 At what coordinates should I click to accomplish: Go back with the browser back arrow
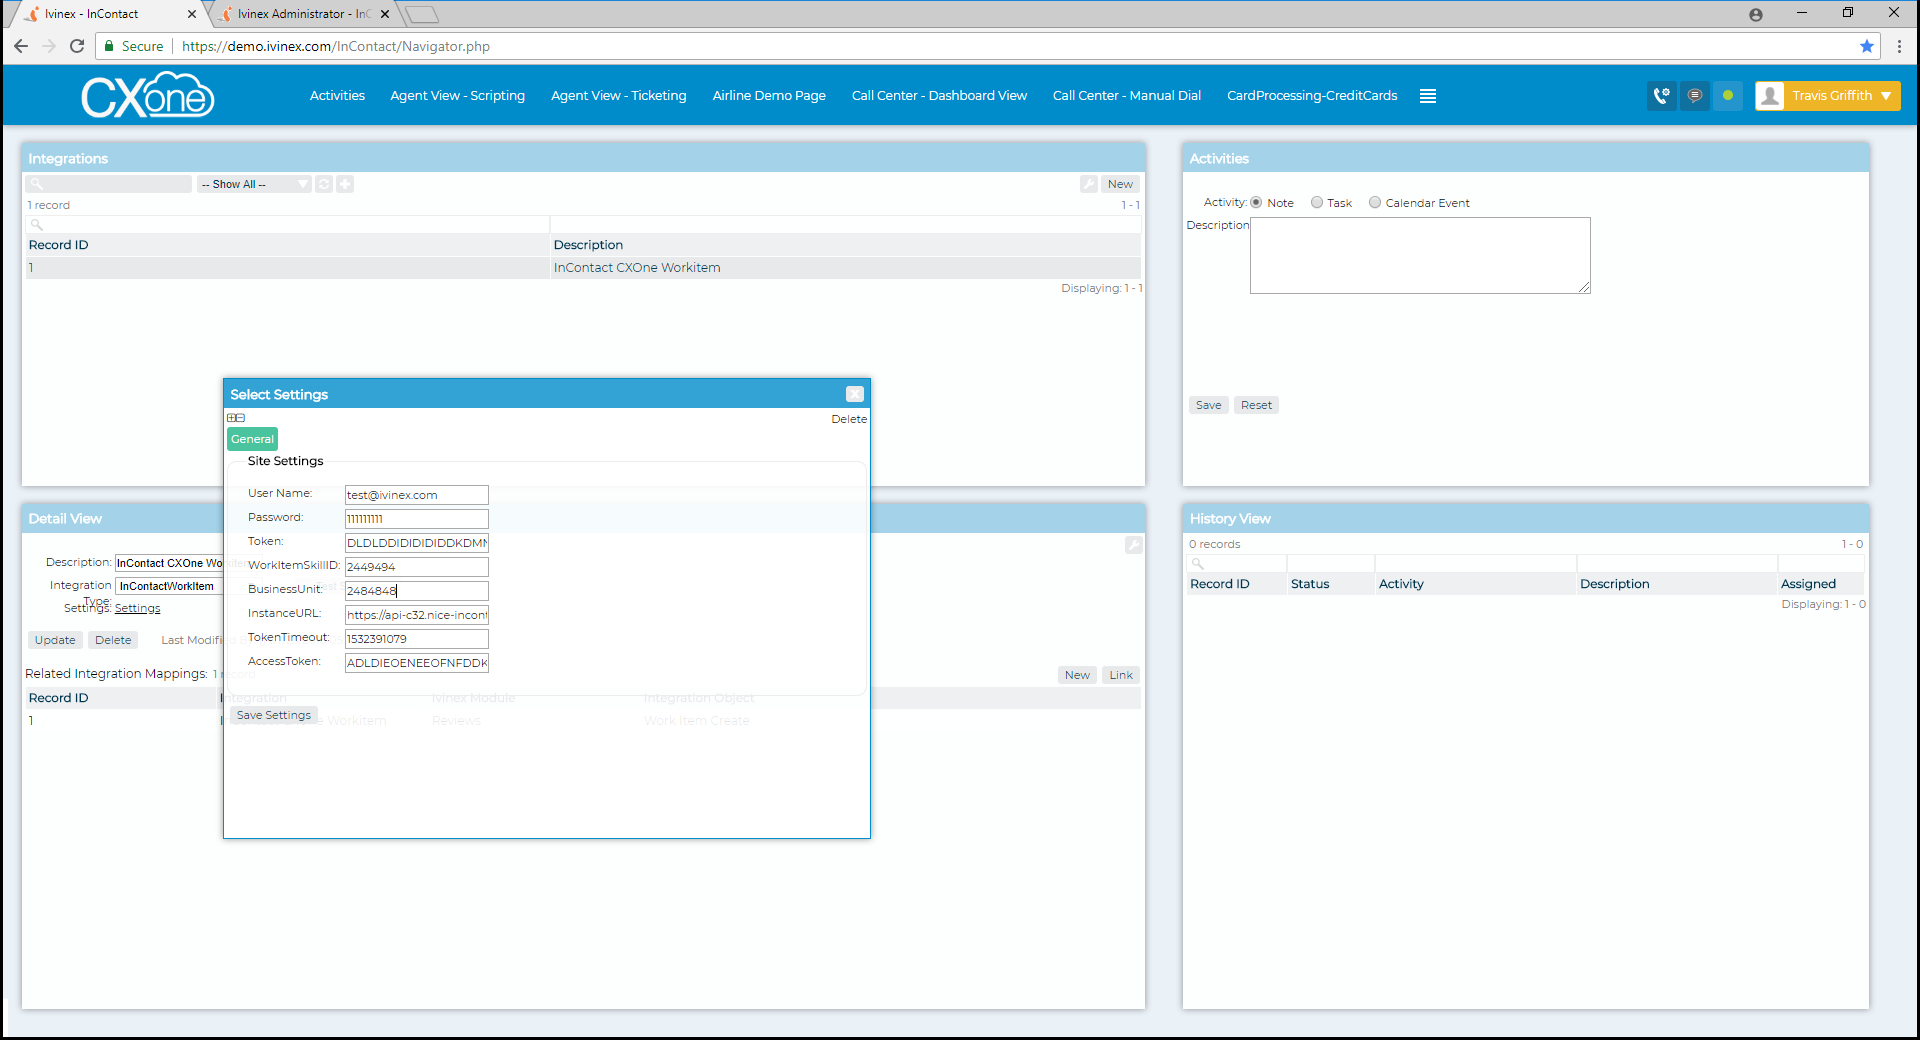(21, 46)
